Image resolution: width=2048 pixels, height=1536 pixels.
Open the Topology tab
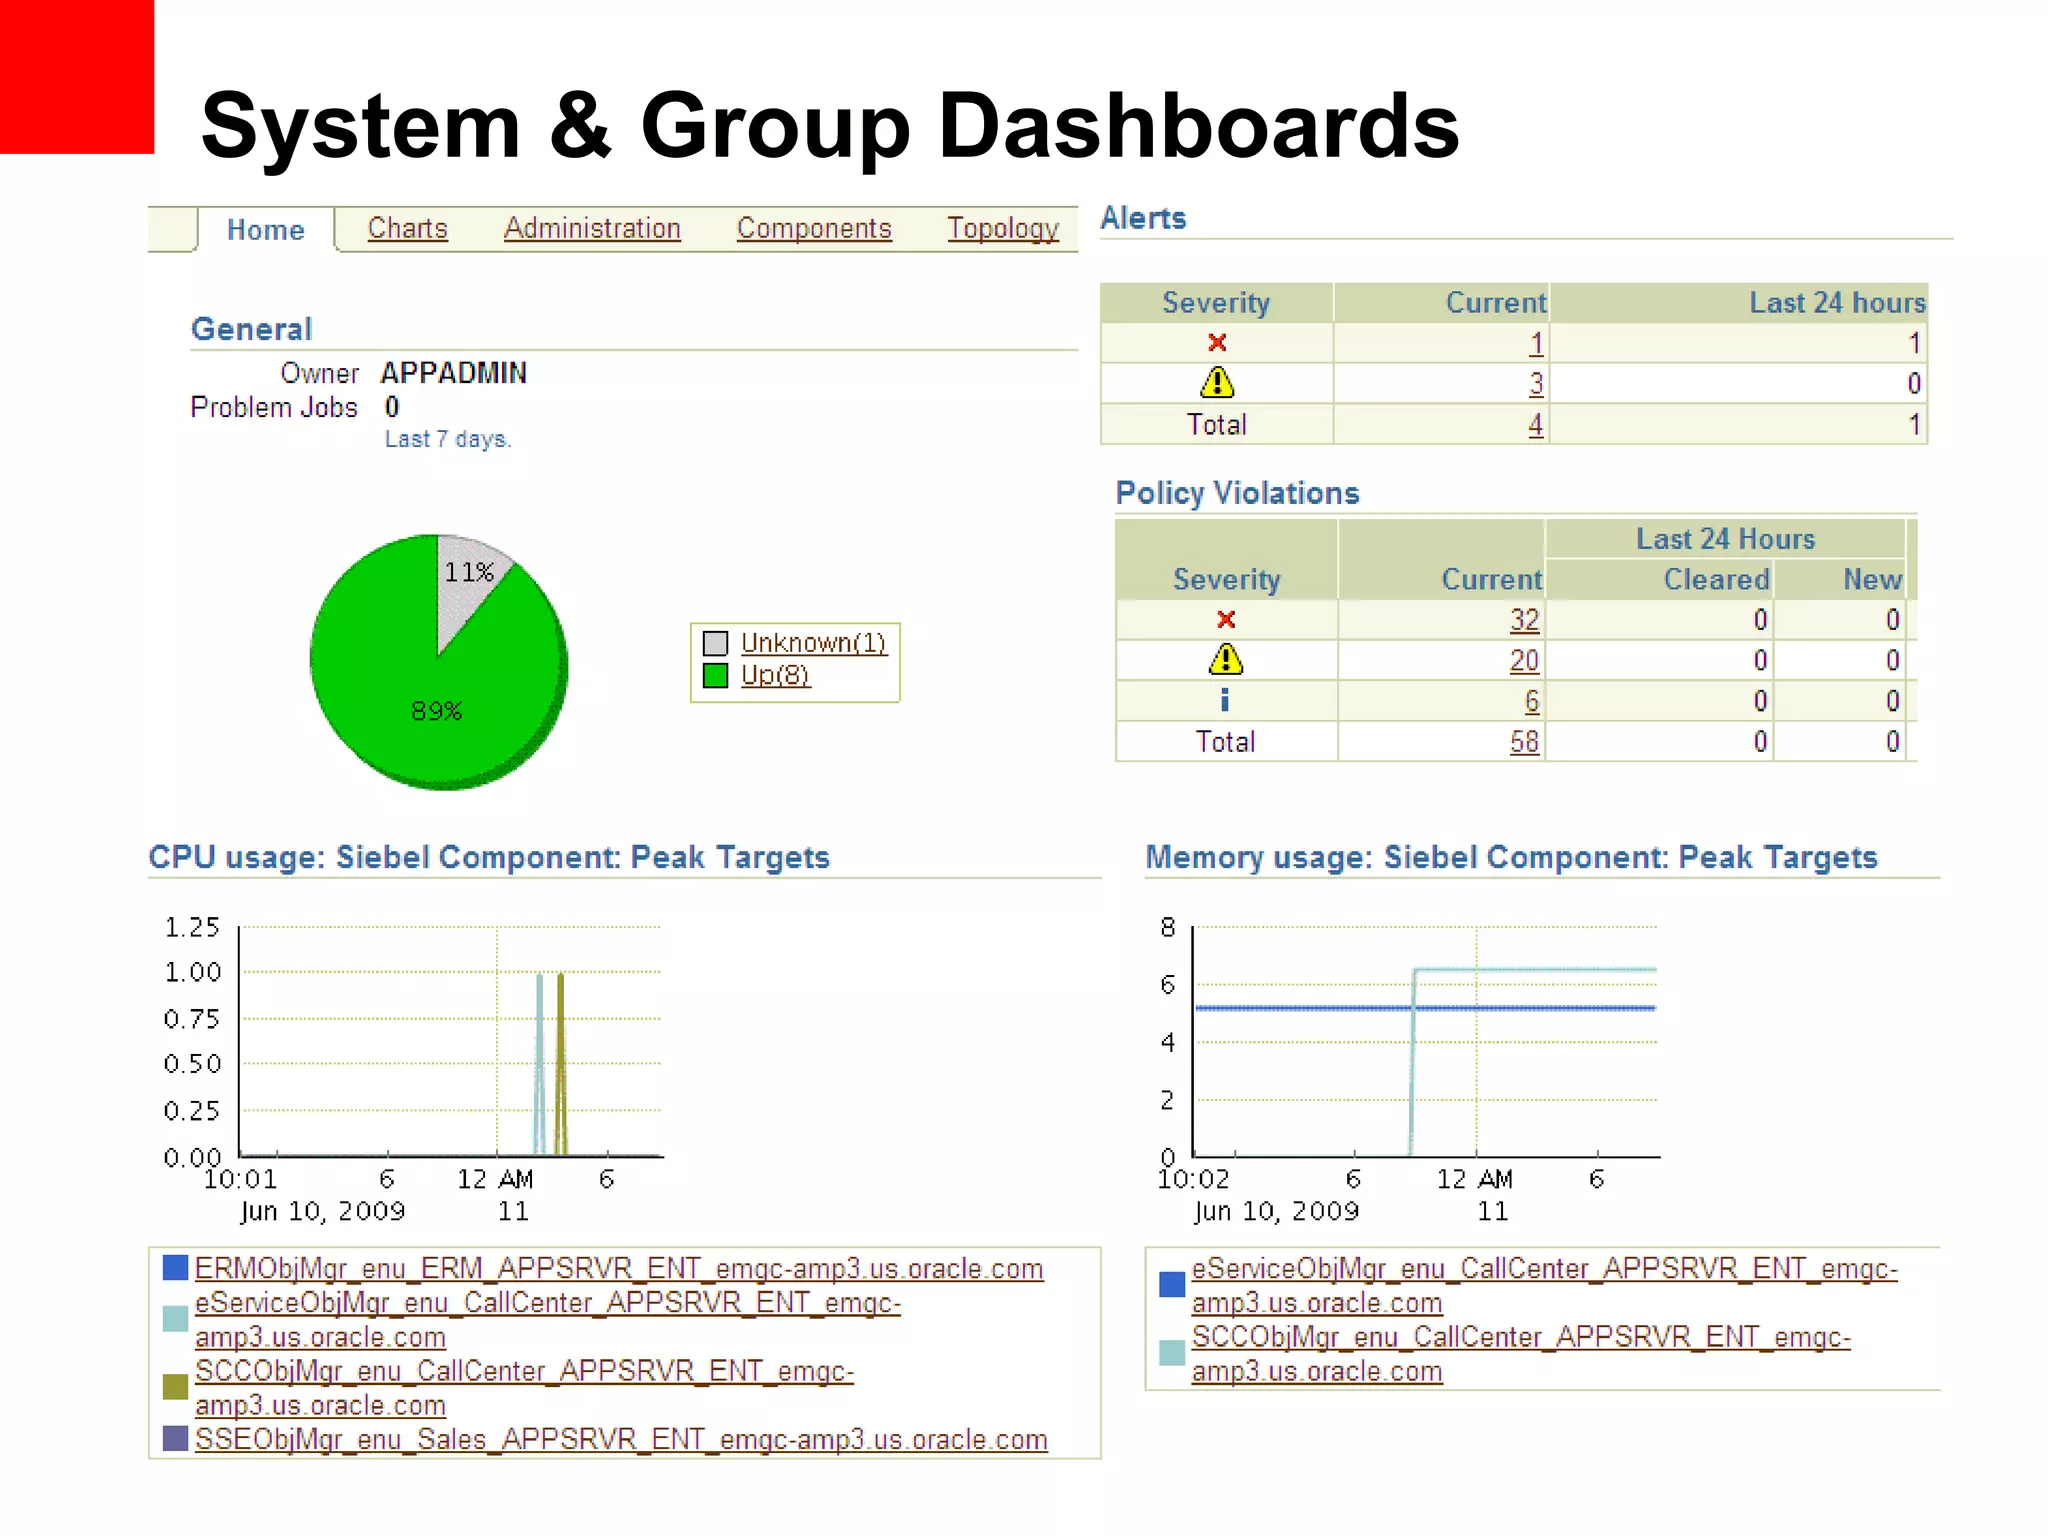click(x=1003, y=229)
